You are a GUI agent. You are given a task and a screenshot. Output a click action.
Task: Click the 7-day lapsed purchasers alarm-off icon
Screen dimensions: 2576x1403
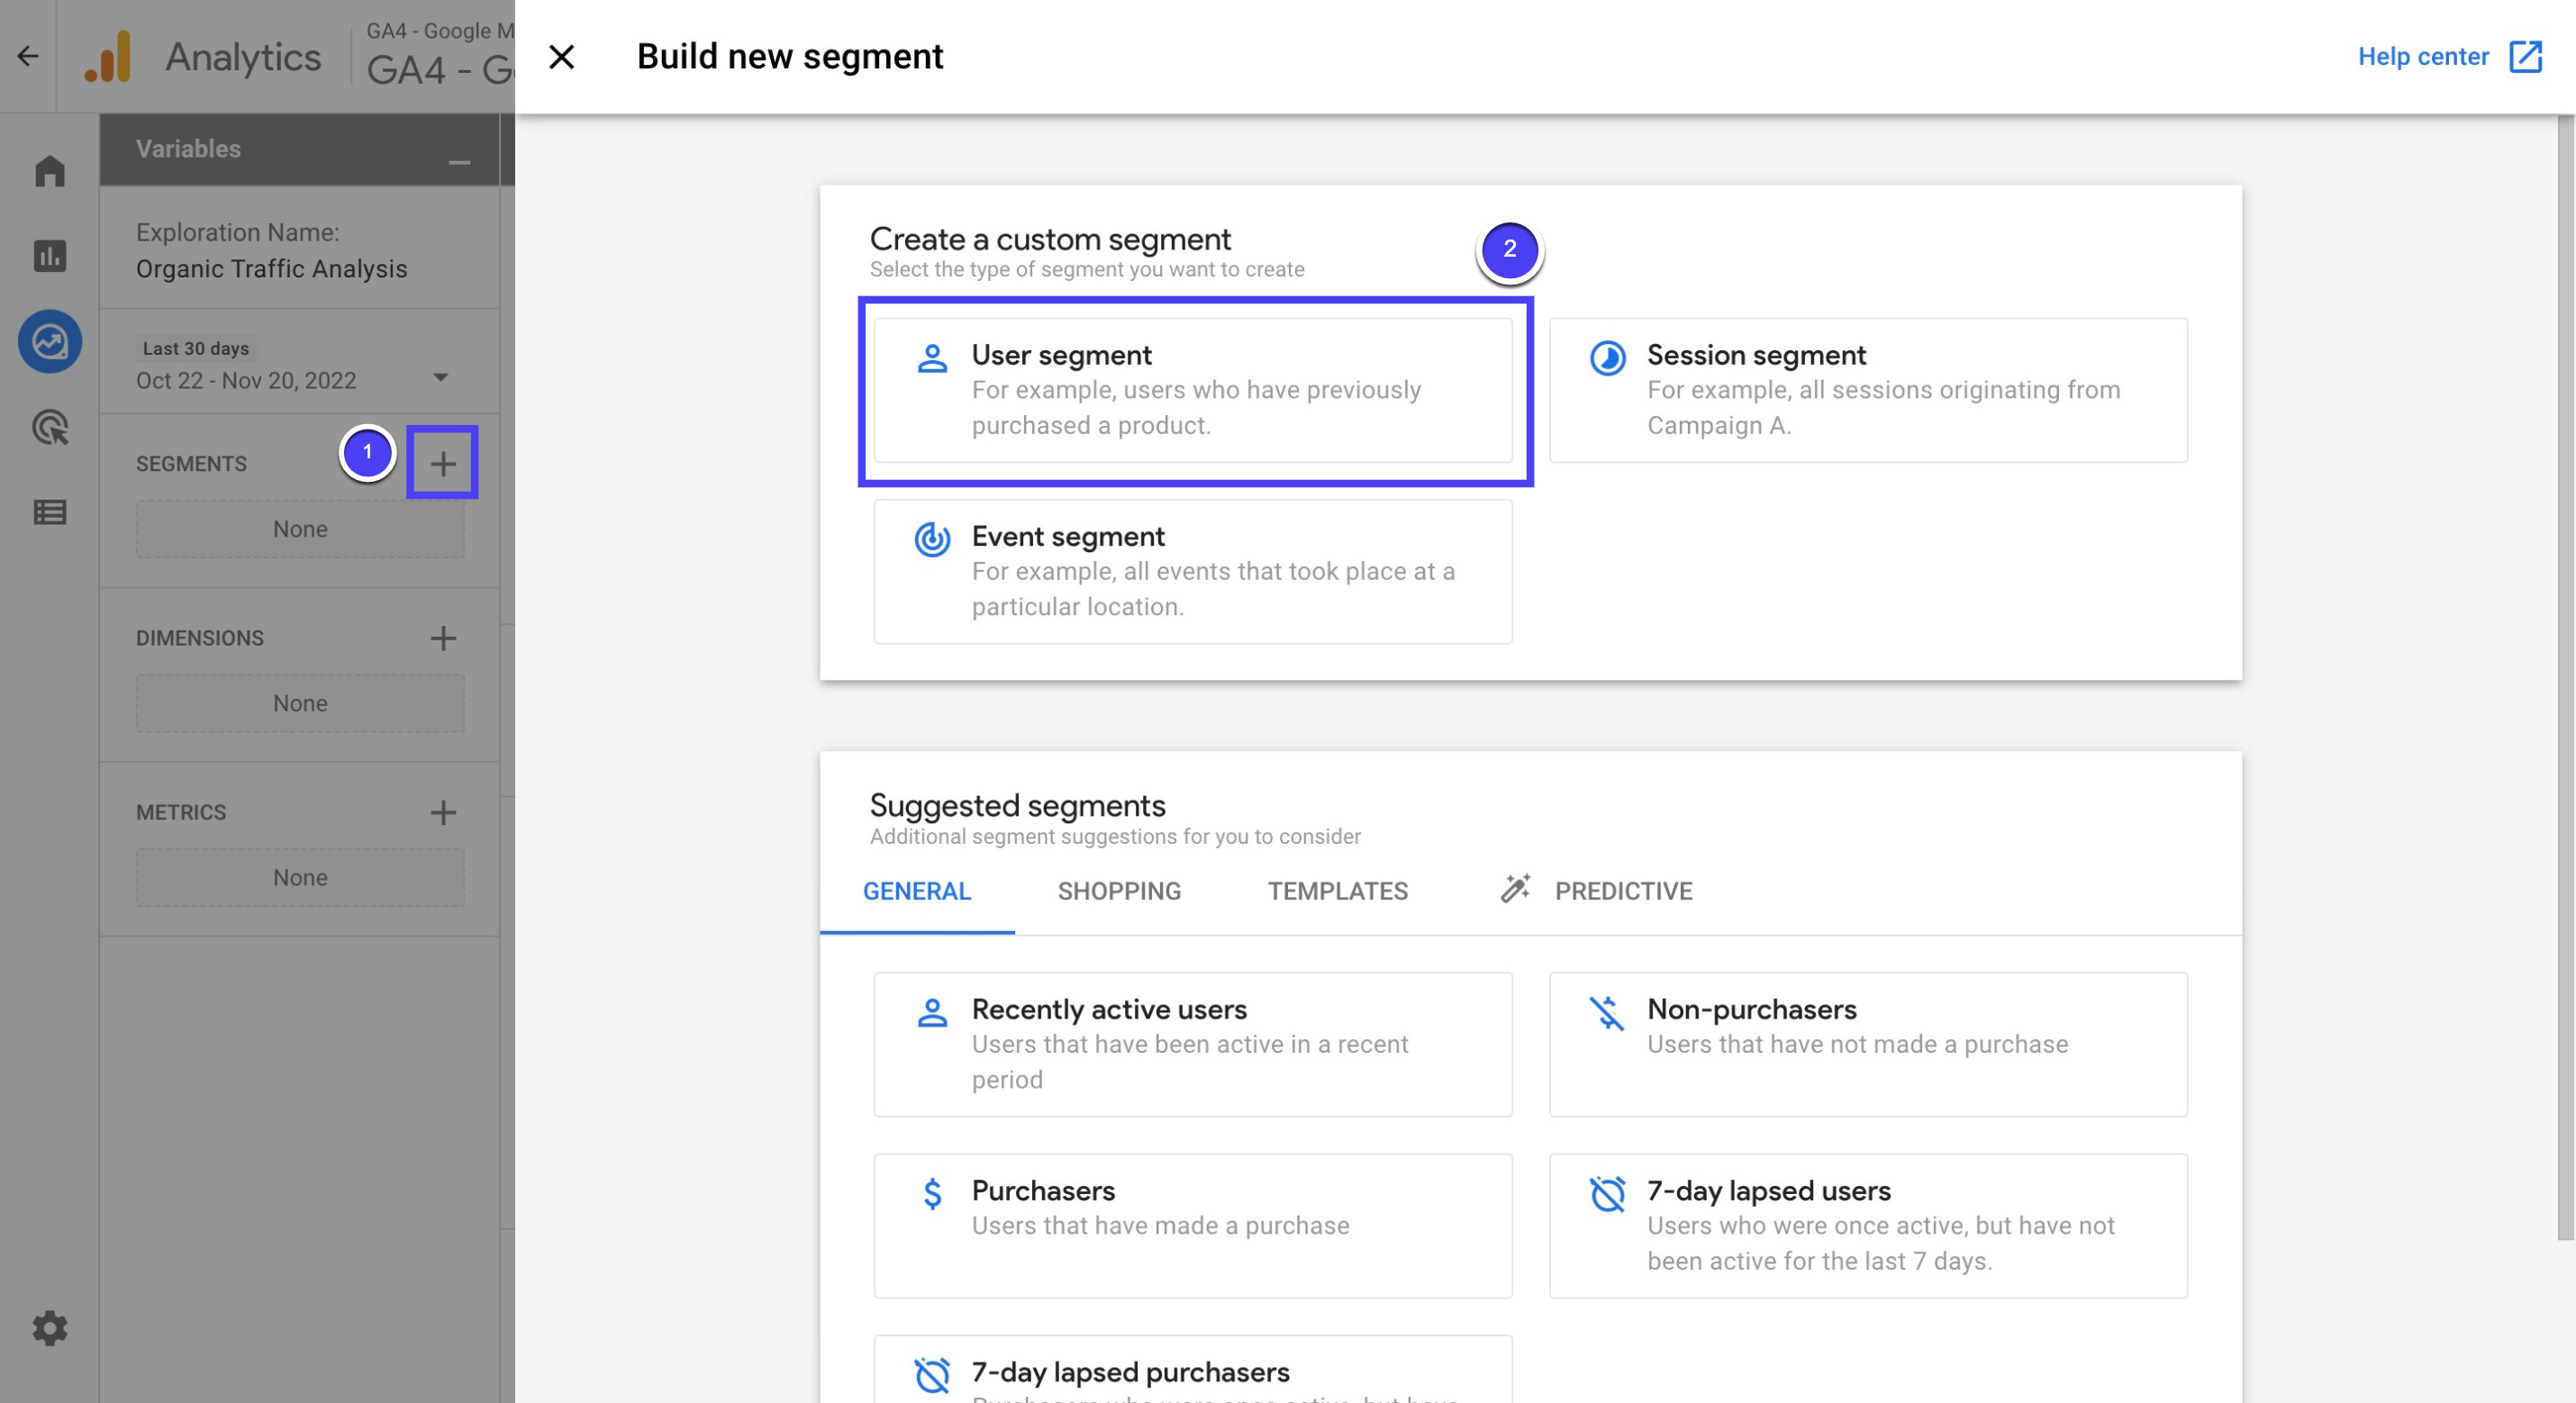coord(932,1375)
